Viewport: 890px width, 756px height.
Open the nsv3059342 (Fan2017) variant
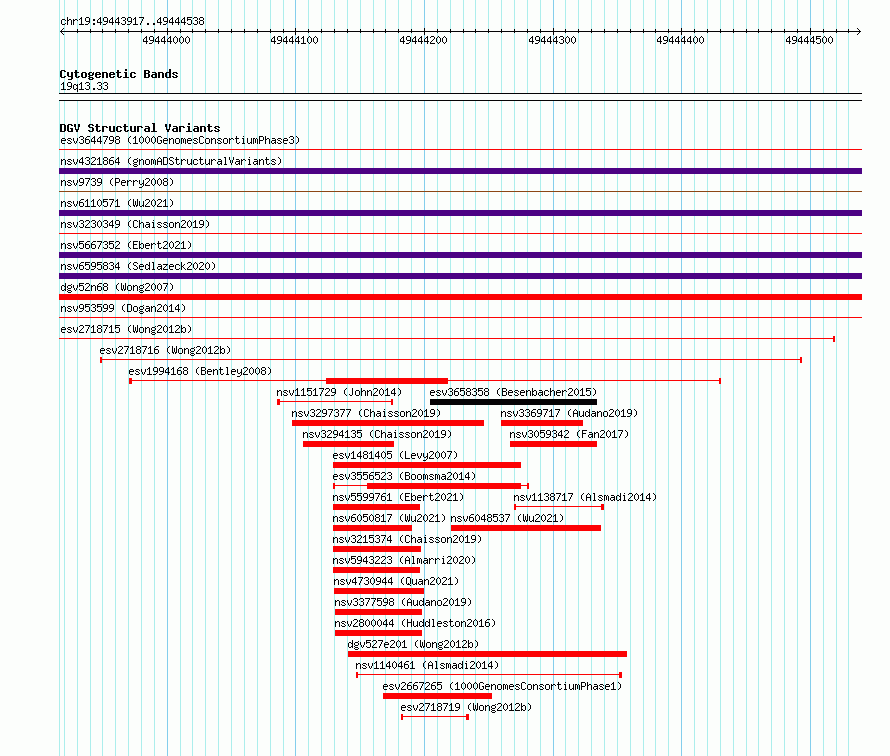(x=569, y=434)
